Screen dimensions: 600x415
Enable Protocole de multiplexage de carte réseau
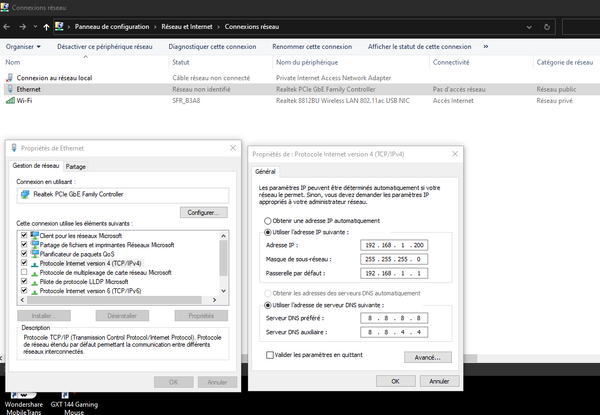point(24,272)
